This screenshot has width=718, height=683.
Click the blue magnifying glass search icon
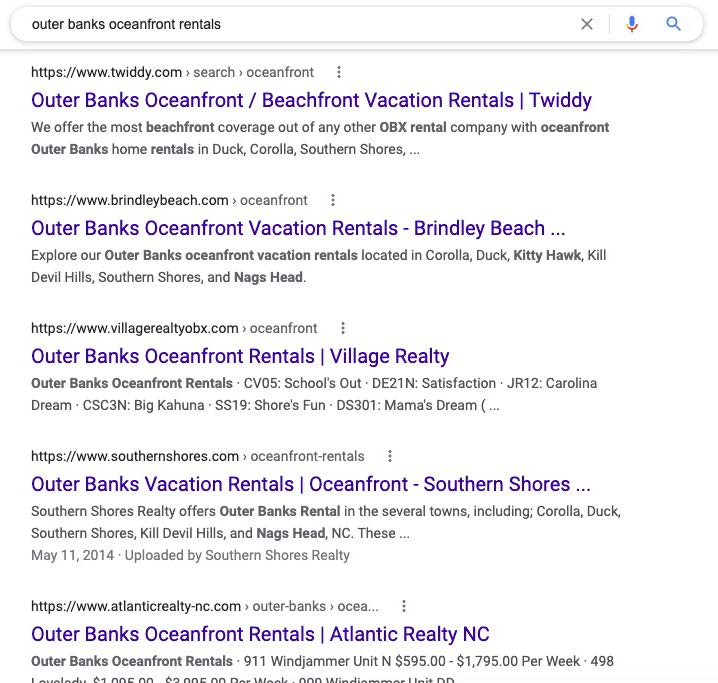coord(674,24)
